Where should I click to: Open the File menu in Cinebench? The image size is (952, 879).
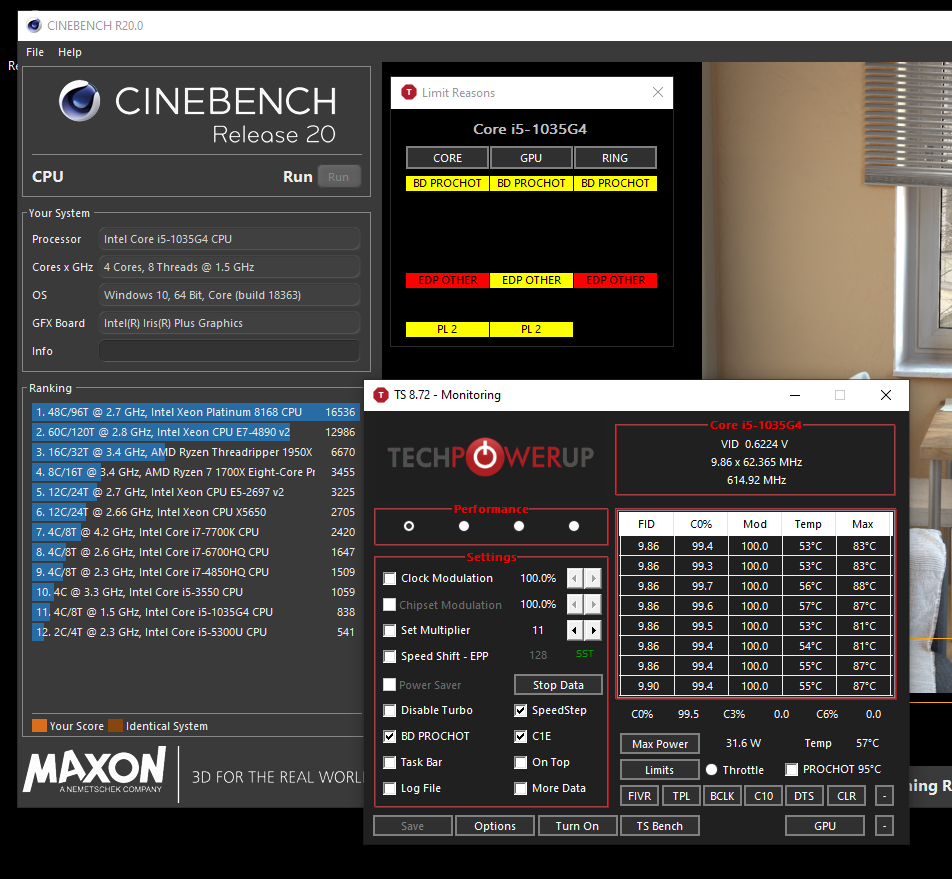point(35,52)
